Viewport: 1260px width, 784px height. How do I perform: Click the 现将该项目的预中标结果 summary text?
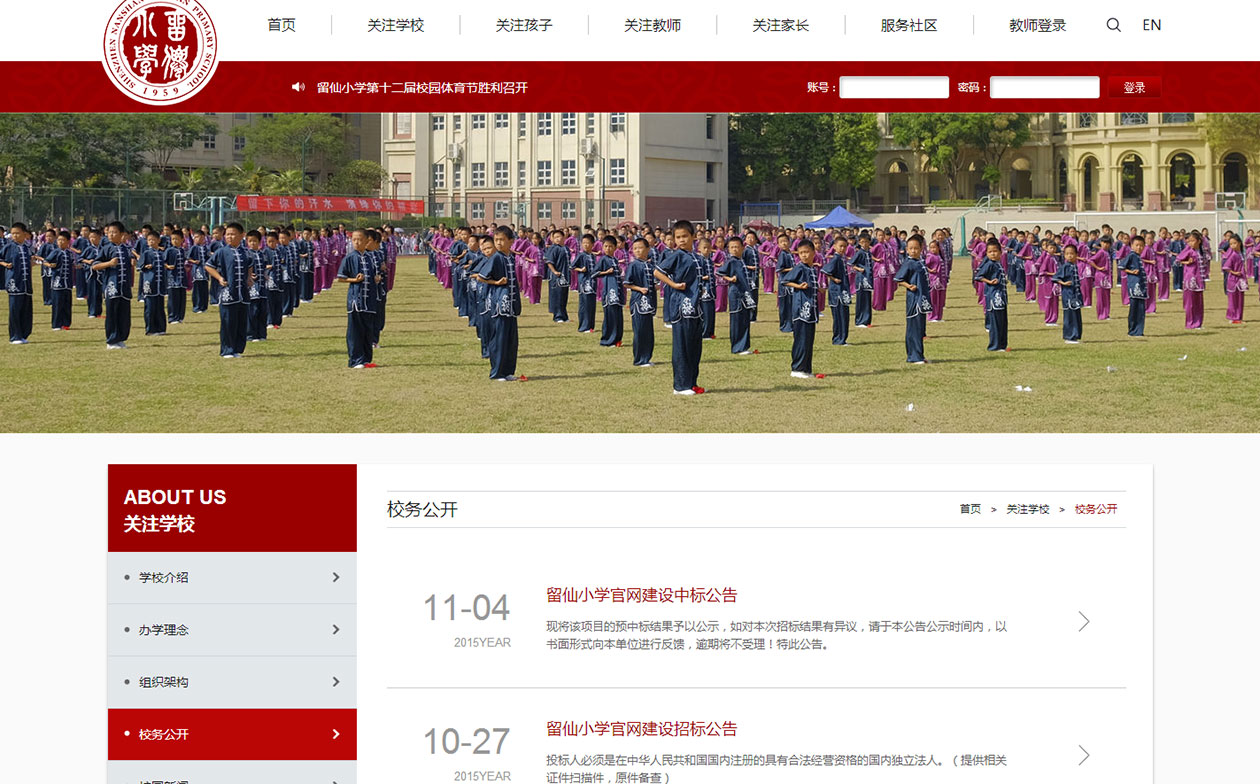[776, 635]
